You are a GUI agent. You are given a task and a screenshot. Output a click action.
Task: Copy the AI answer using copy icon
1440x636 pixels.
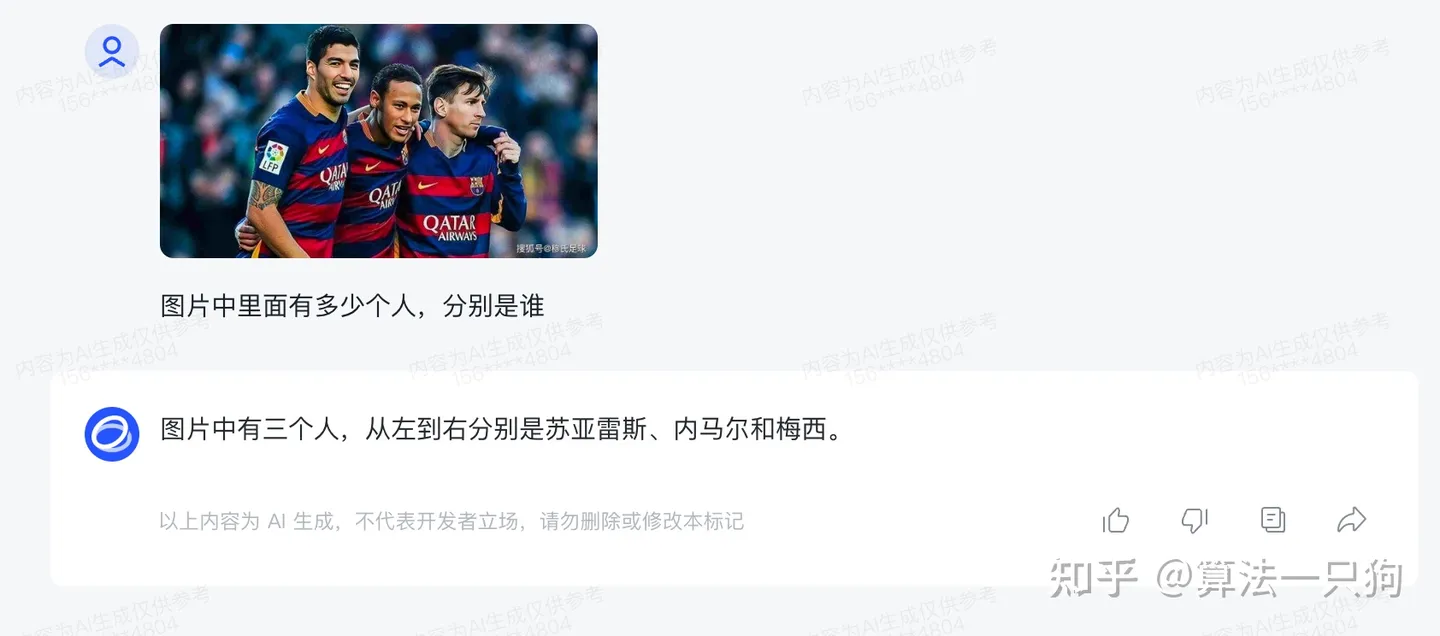[1273, 520]
